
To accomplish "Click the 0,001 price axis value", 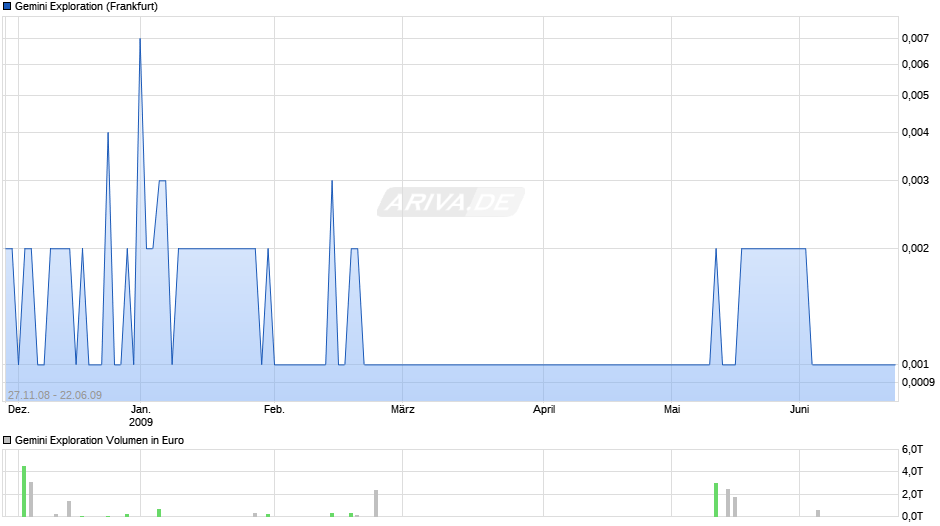I will click(x=915, y=364).
